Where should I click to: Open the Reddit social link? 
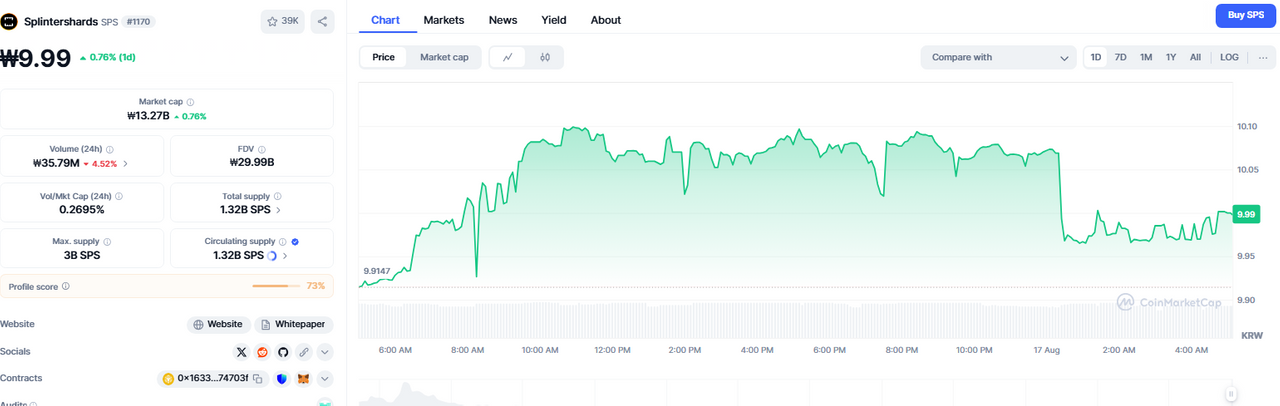262,352
